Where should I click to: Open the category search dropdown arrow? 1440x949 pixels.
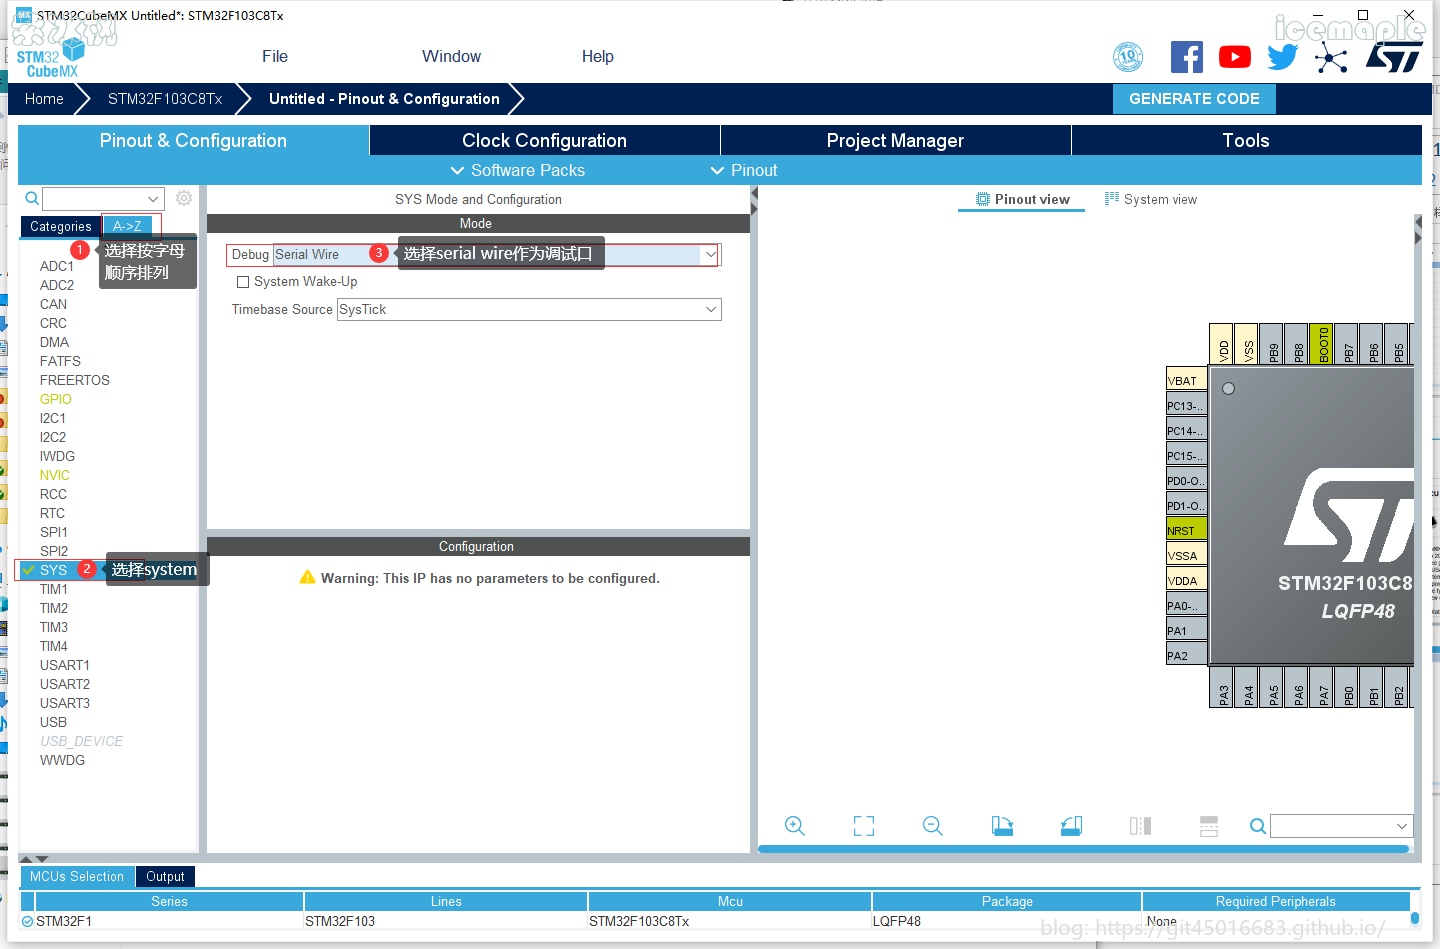click(153, 198)
